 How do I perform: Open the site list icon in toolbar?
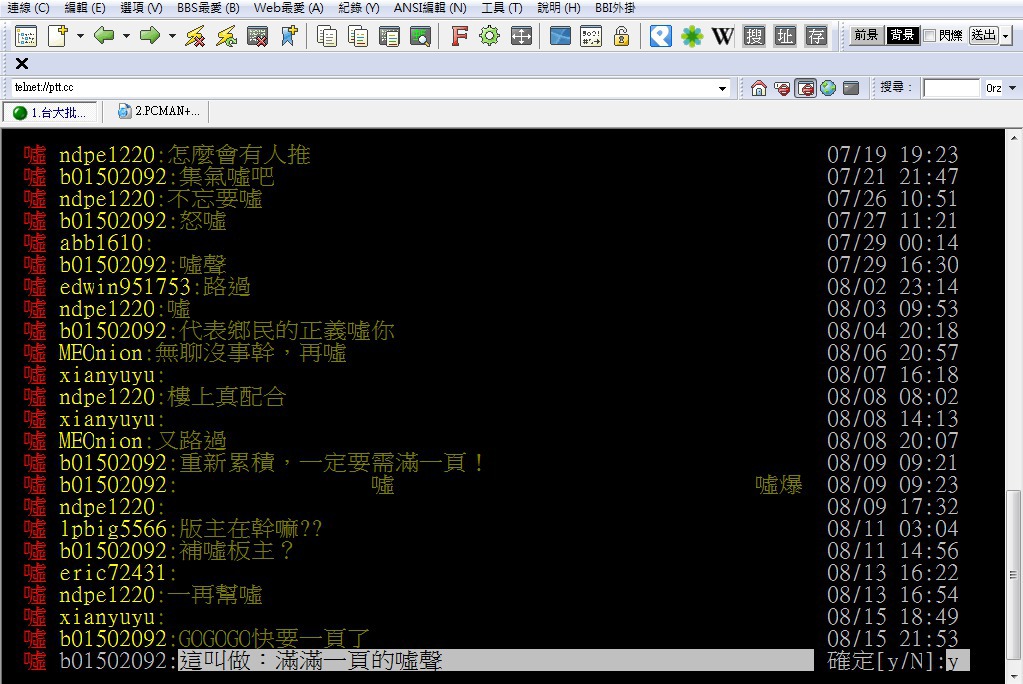click(26, 36)
